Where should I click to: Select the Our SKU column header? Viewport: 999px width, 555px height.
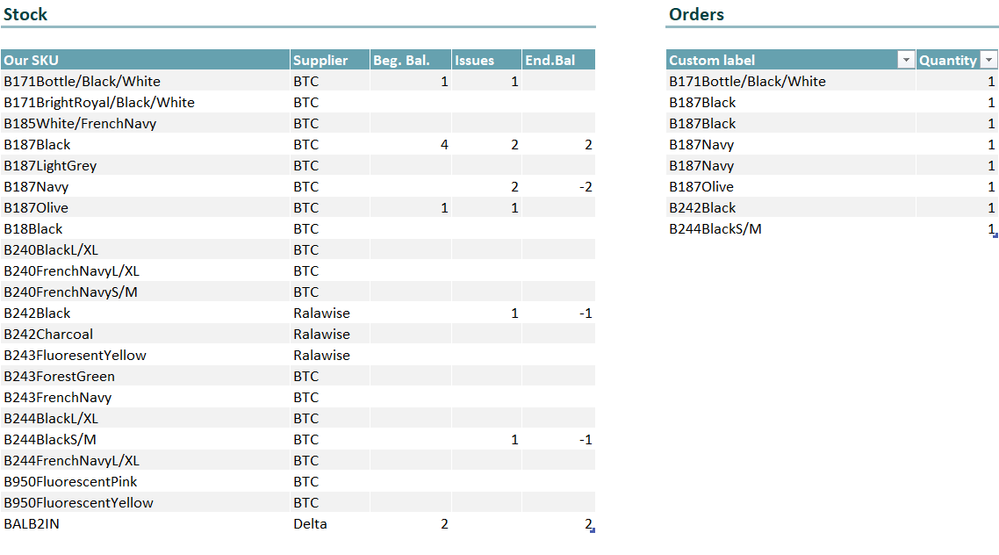point(145,60)
